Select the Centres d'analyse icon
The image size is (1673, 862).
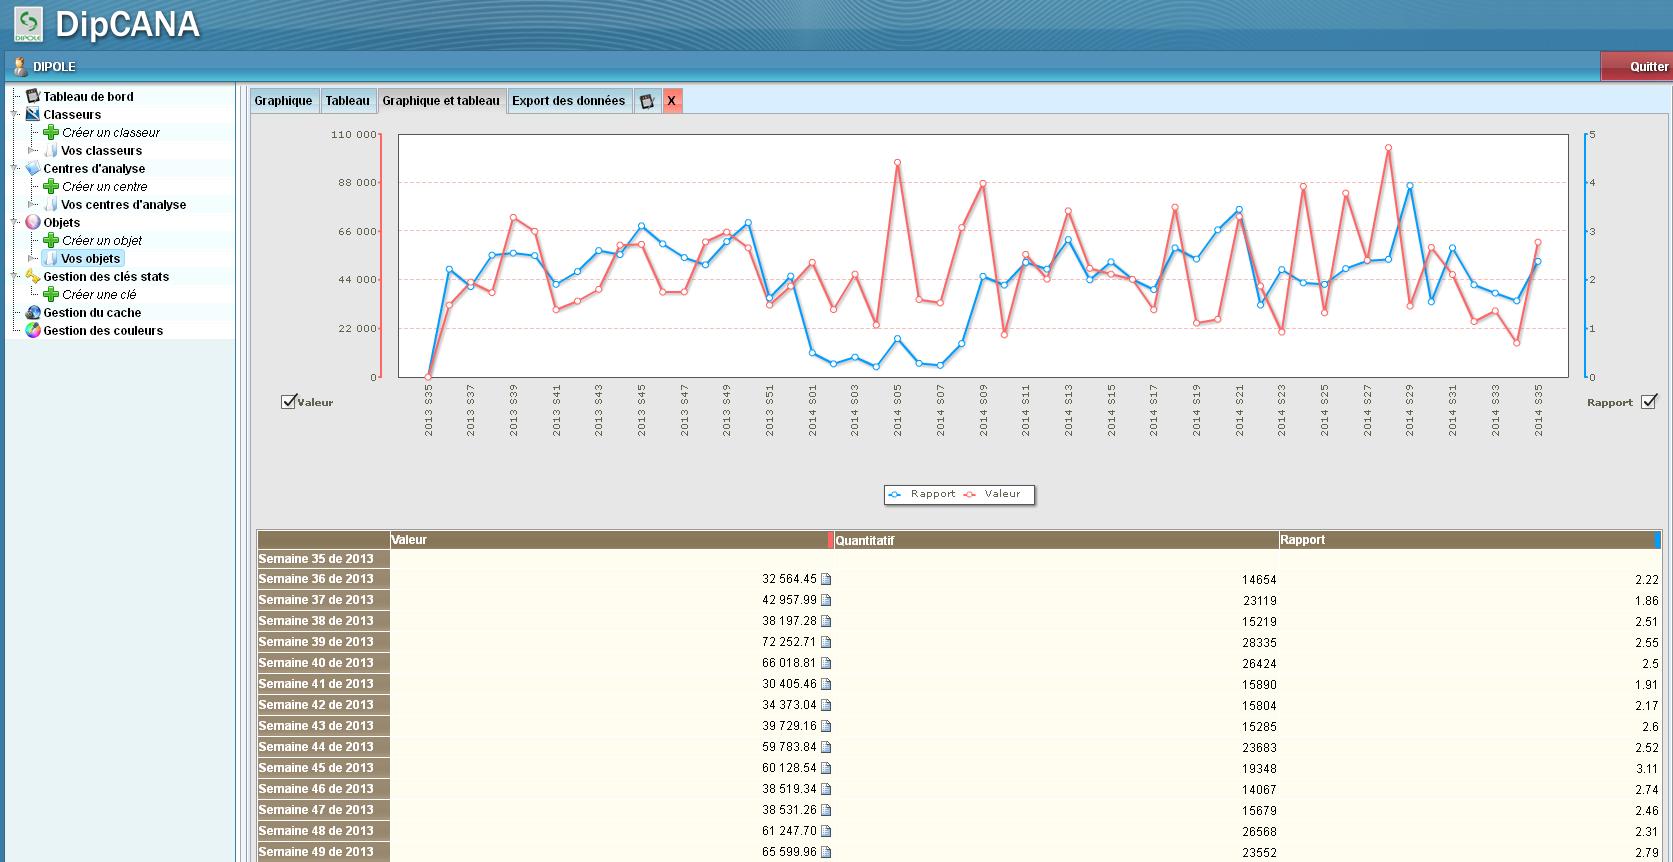[x=33, y=168]
